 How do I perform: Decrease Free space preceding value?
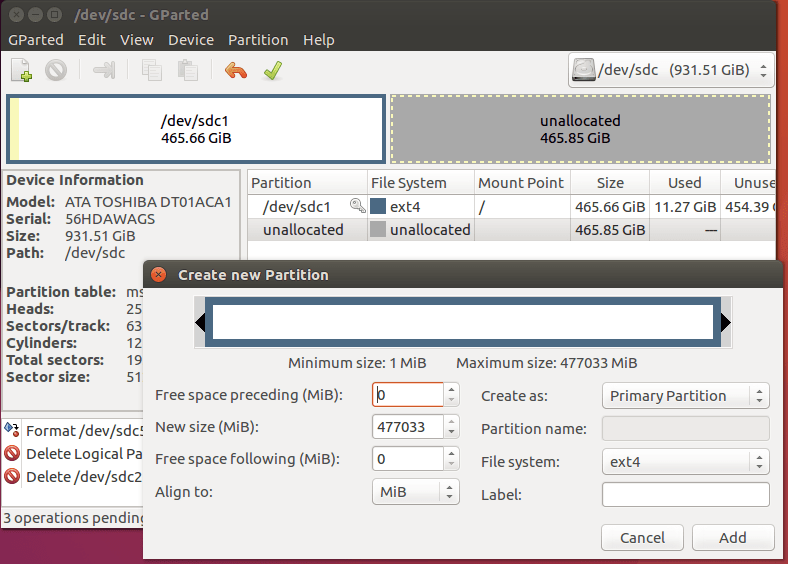[x=451, y=401]
